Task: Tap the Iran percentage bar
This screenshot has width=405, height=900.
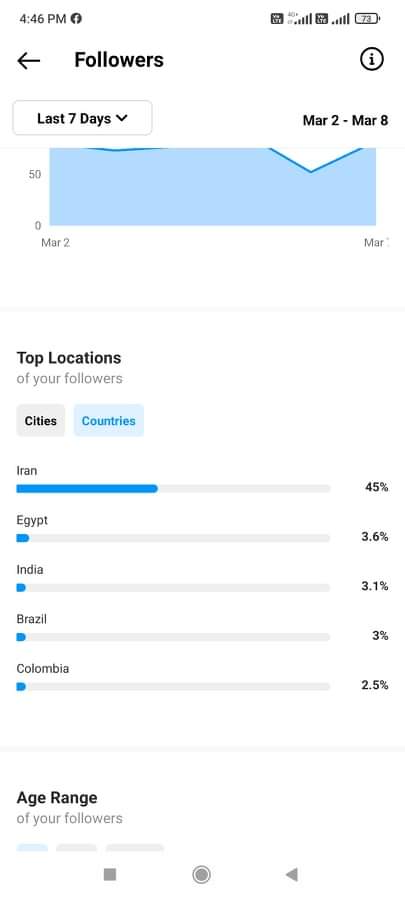Action: pyautogui.click(x=173, y=488)
